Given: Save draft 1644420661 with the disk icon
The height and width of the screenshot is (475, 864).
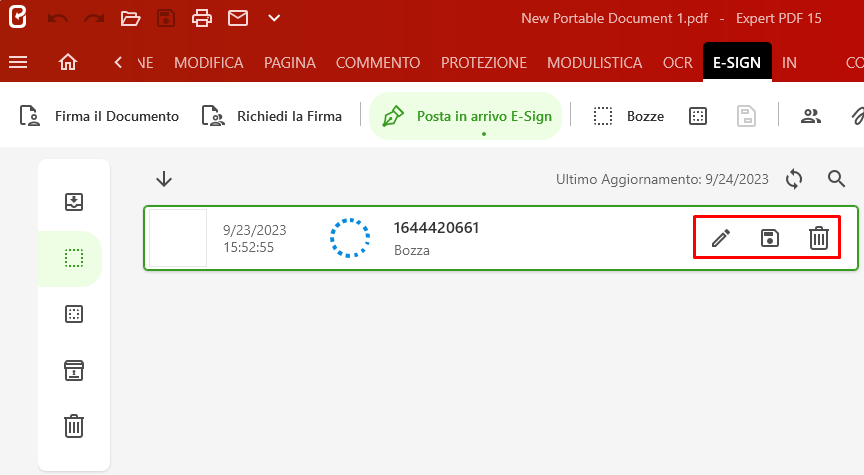Looking at the screenshot, I should 770,238.
